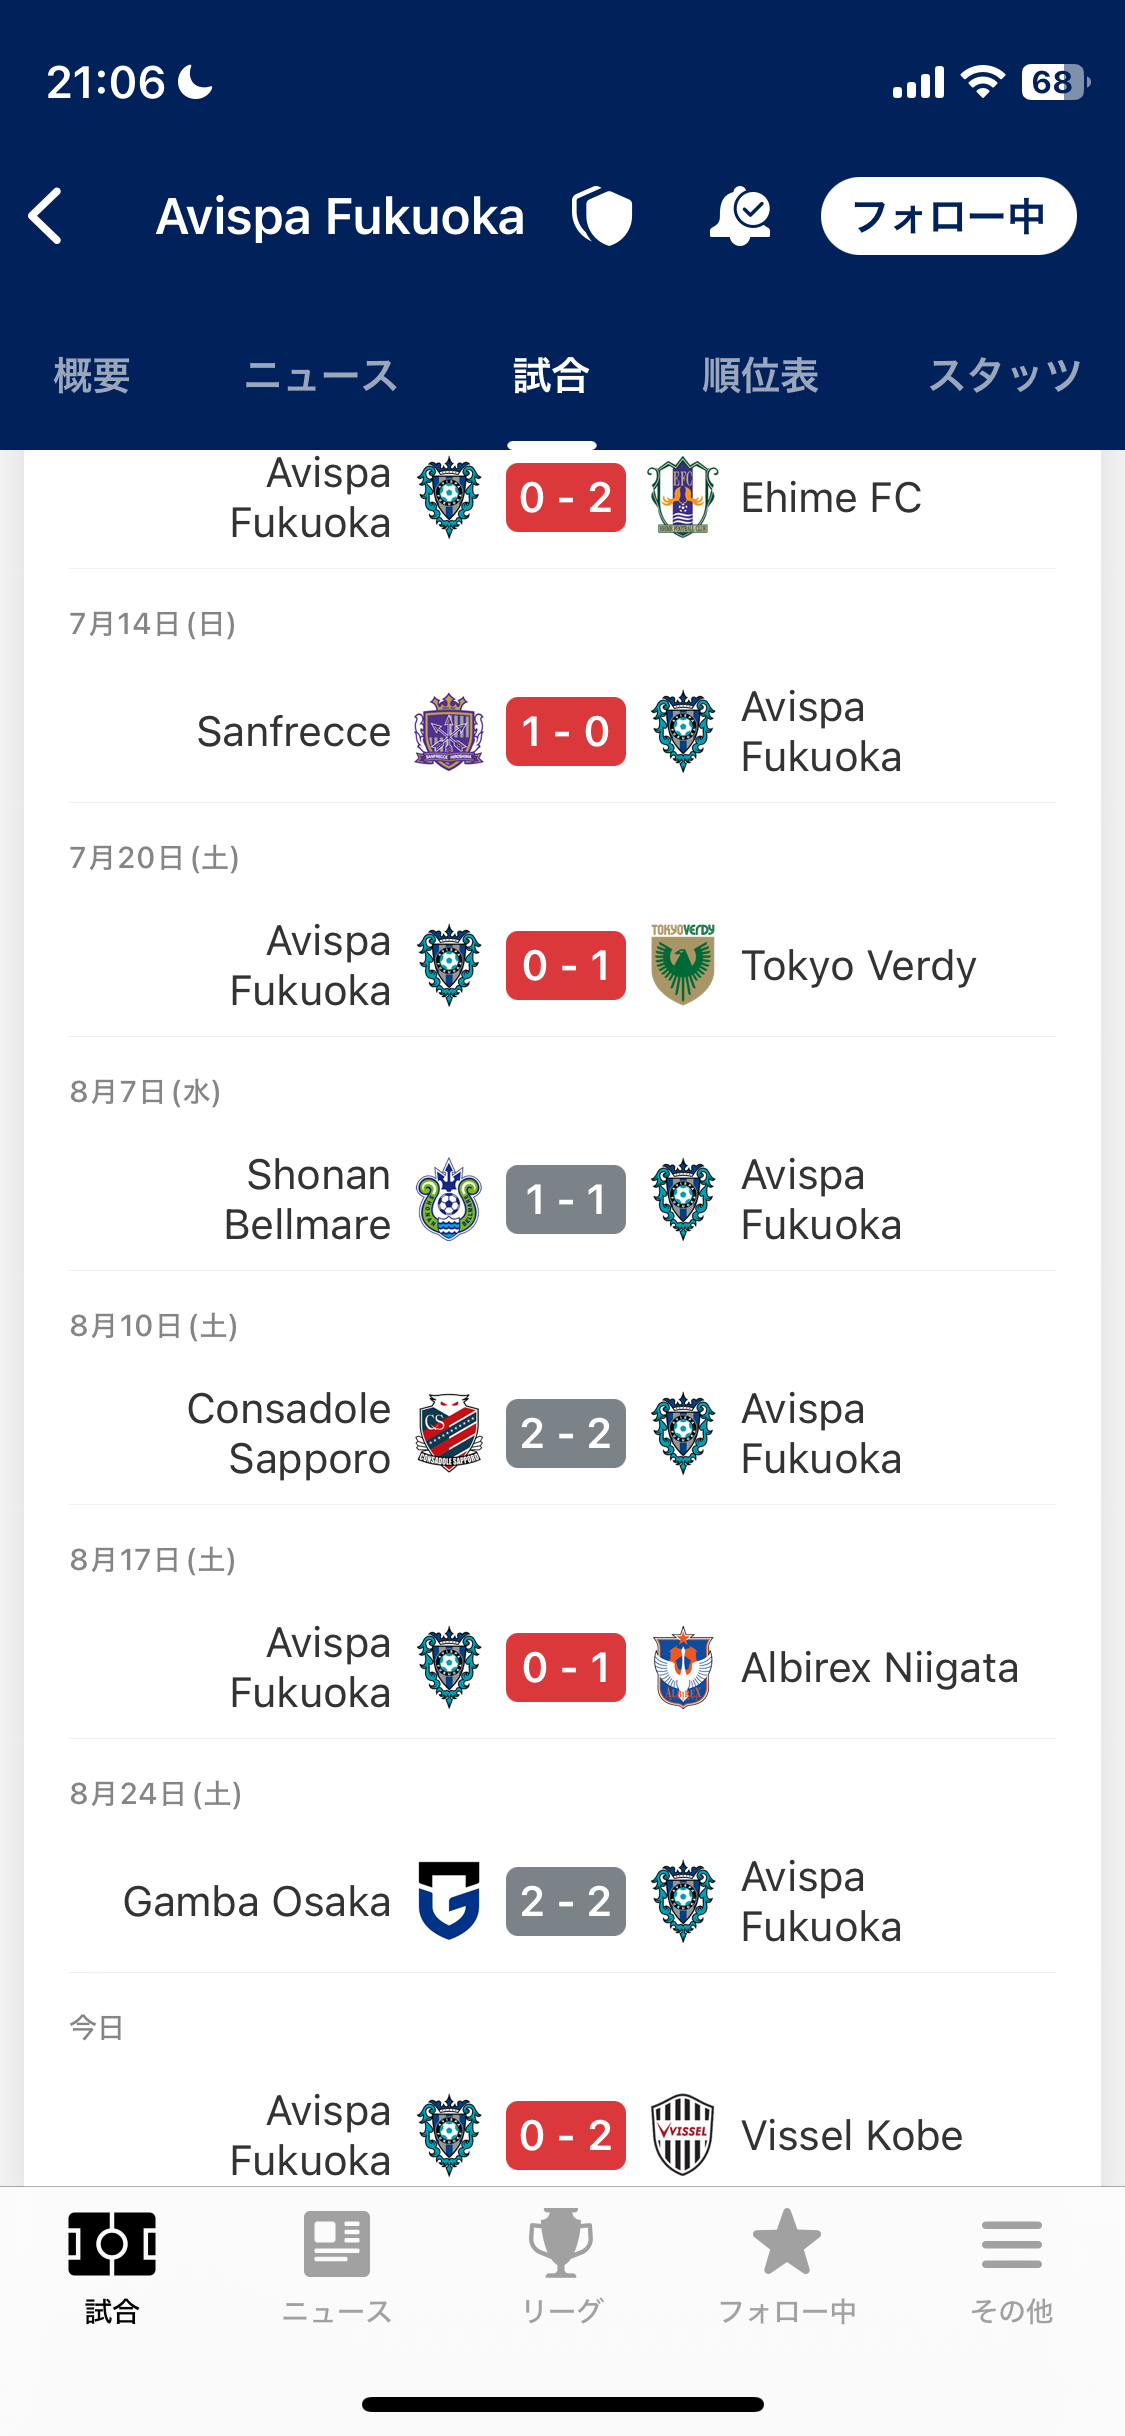Open the フォロー中 star in bottom bar

pyautogui.click(x=787, y=2265)
